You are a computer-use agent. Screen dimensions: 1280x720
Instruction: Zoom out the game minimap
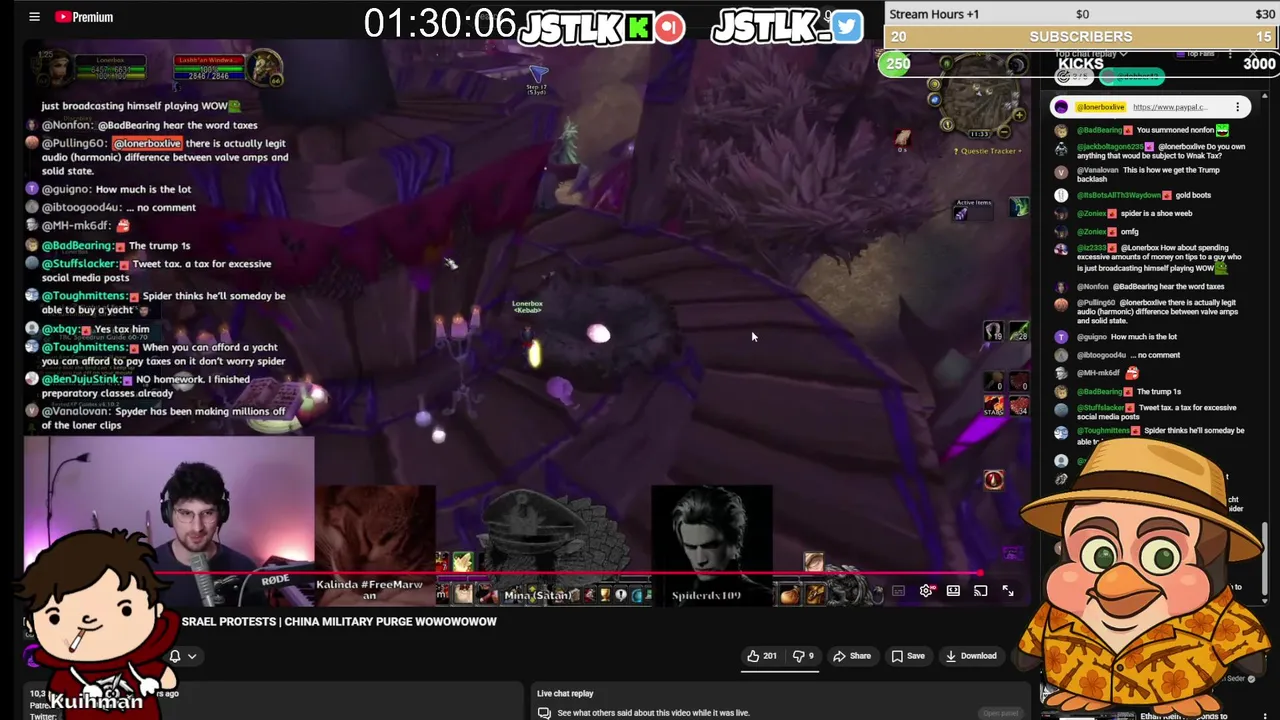[1005, 131]
